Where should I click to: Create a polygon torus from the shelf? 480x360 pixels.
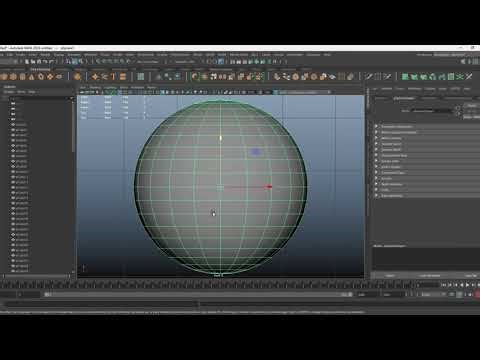point(41,77)
